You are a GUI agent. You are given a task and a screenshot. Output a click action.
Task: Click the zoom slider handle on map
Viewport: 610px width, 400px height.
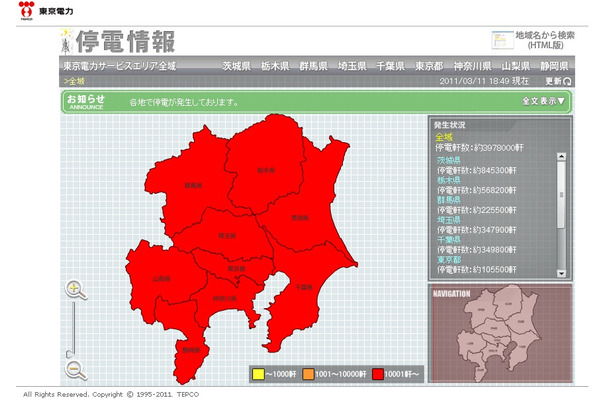(71, 352)
